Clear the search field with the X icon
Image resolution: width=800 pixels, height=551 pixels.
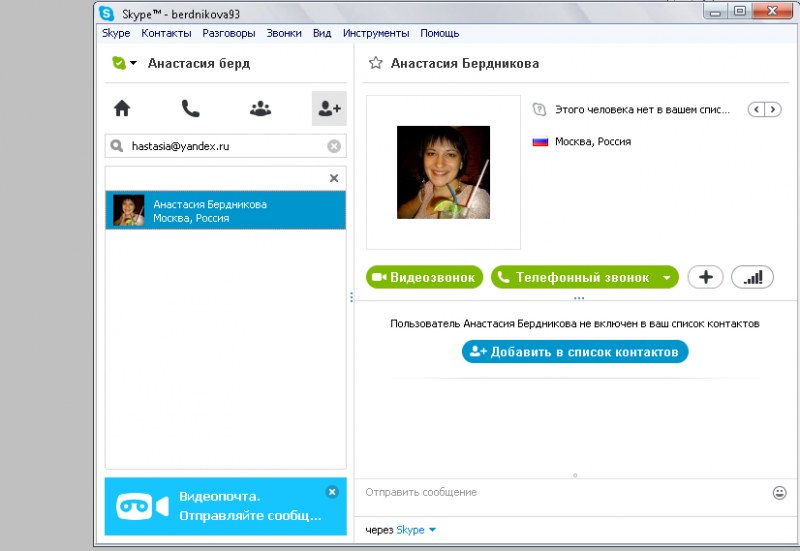pyautogui.click(x=334, y=146)
